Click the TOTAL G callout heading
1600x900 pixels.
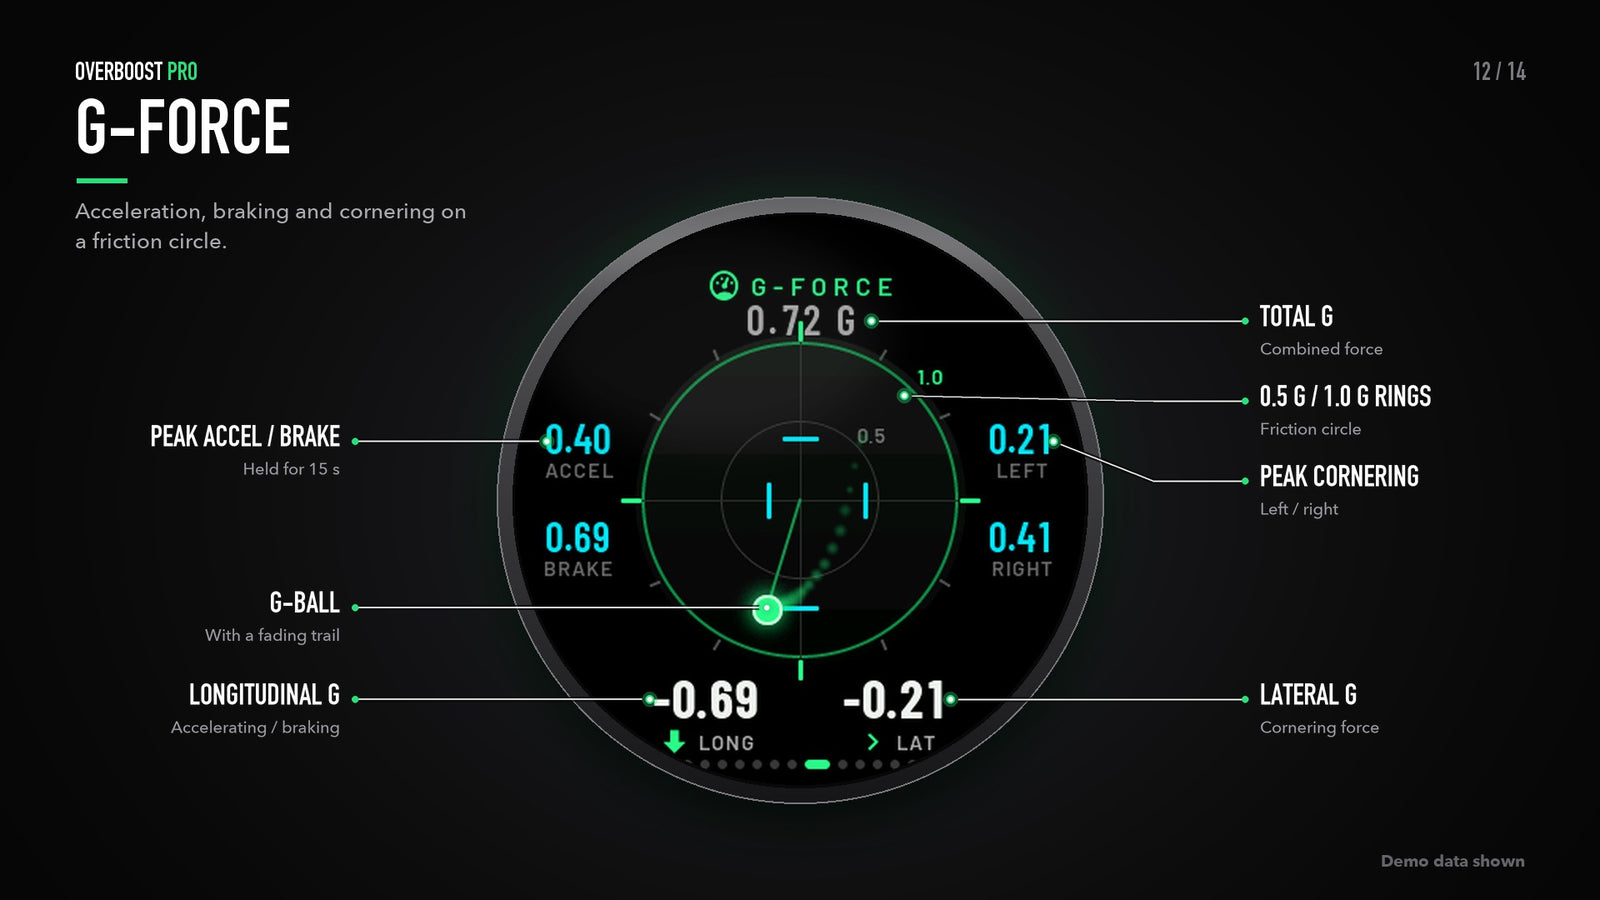(1296, 316)
